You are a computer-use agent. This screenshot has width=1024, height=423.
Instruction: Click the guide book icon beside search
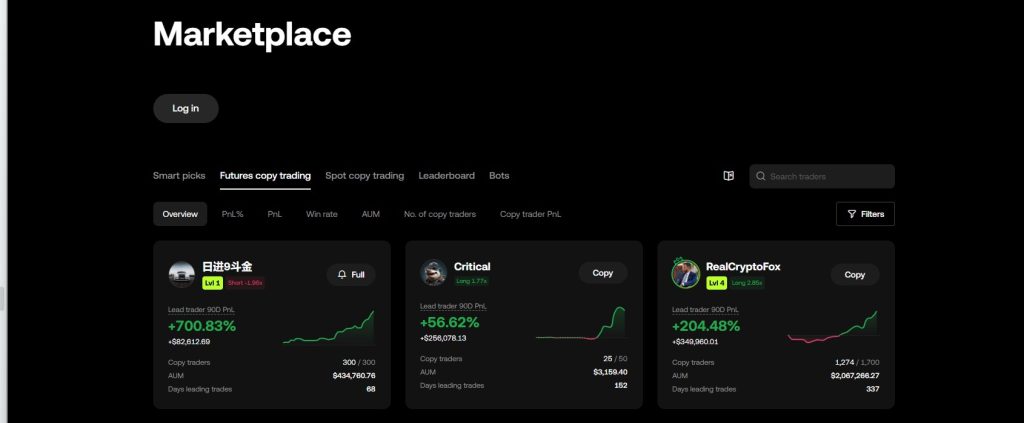pos(729,176)
